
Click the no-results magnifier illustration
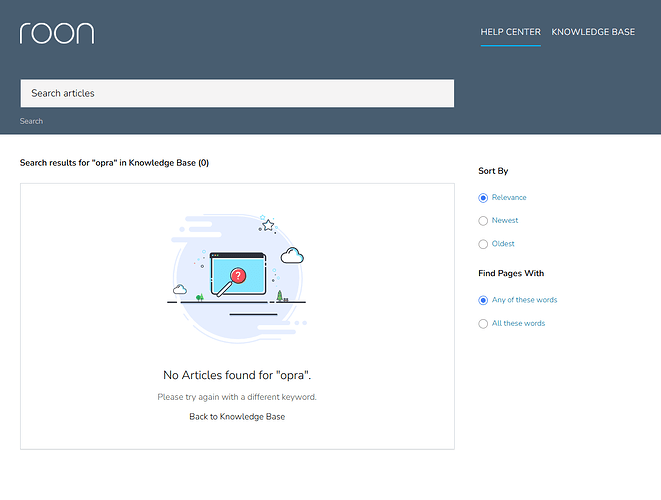(236, 278)
